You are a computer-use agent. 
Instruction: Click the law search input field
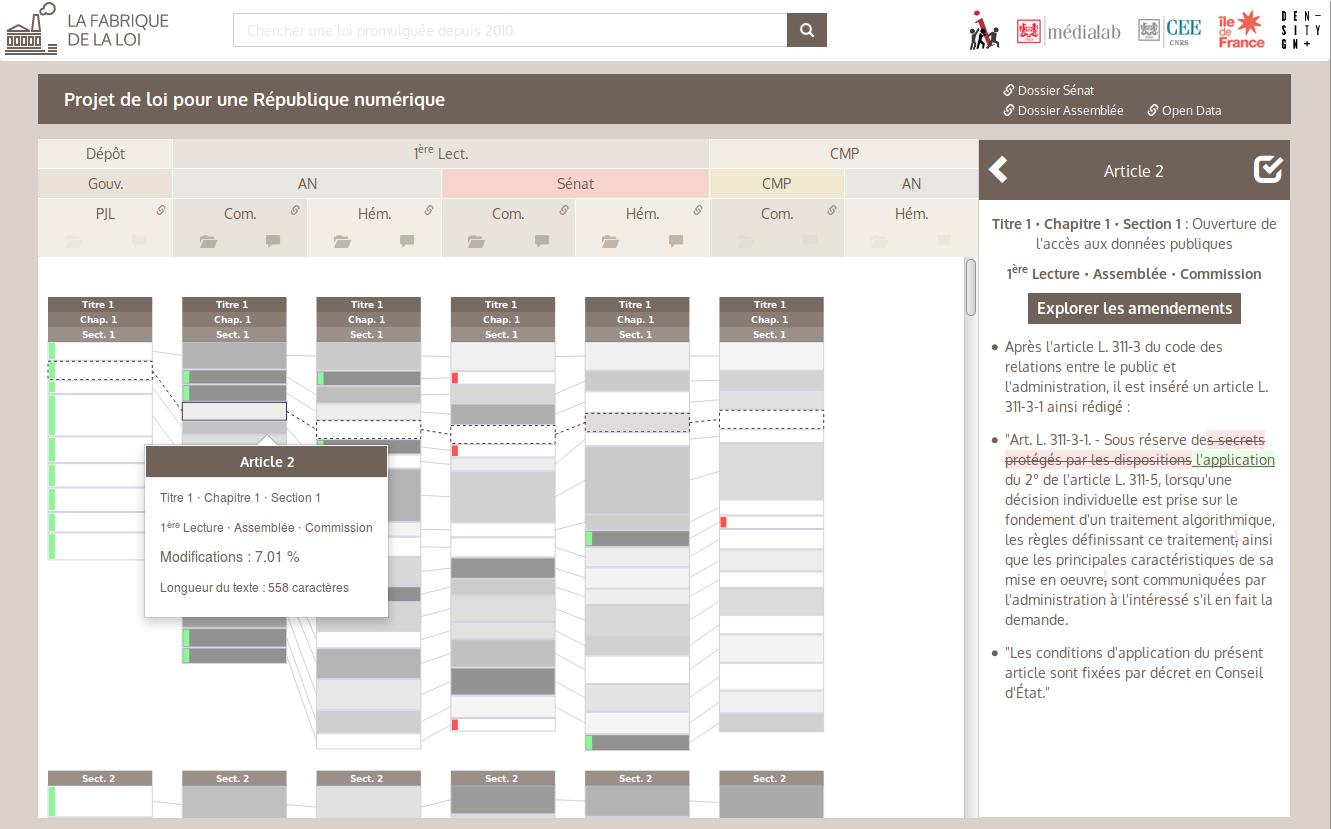click(x=510, y=31)
